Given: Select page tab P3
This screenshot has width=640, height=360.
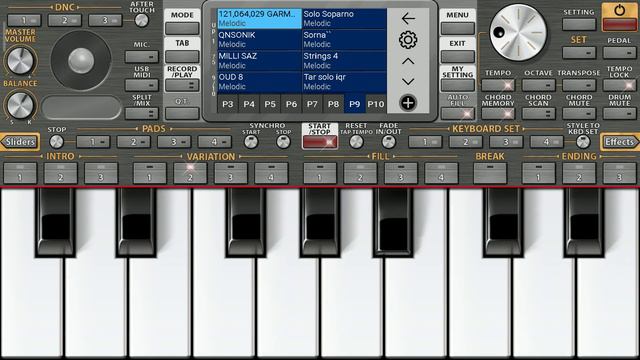Looking at the screenshot, I should click(x=228, y=104).
